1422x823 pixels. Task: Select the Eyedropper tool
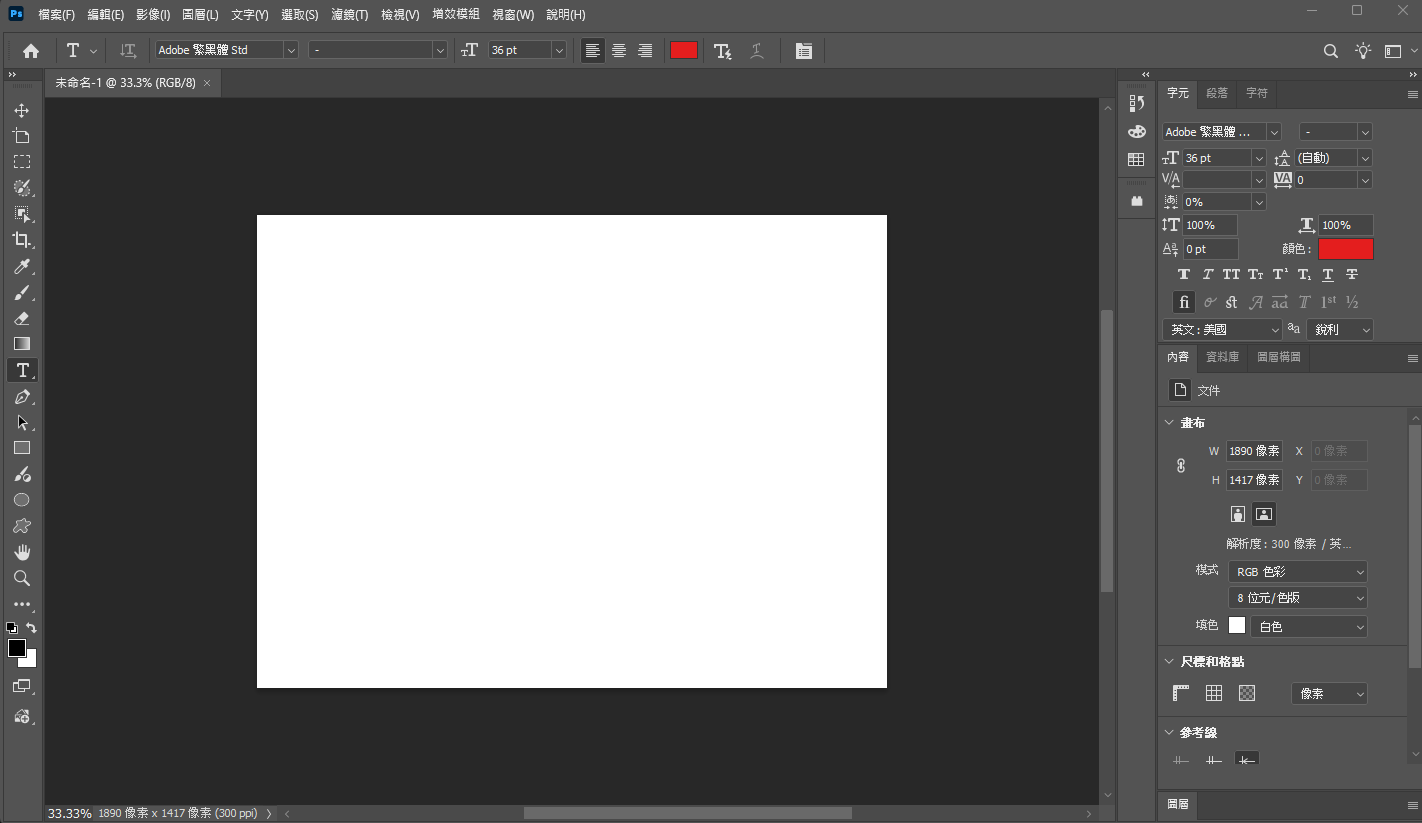pos(22,266)
